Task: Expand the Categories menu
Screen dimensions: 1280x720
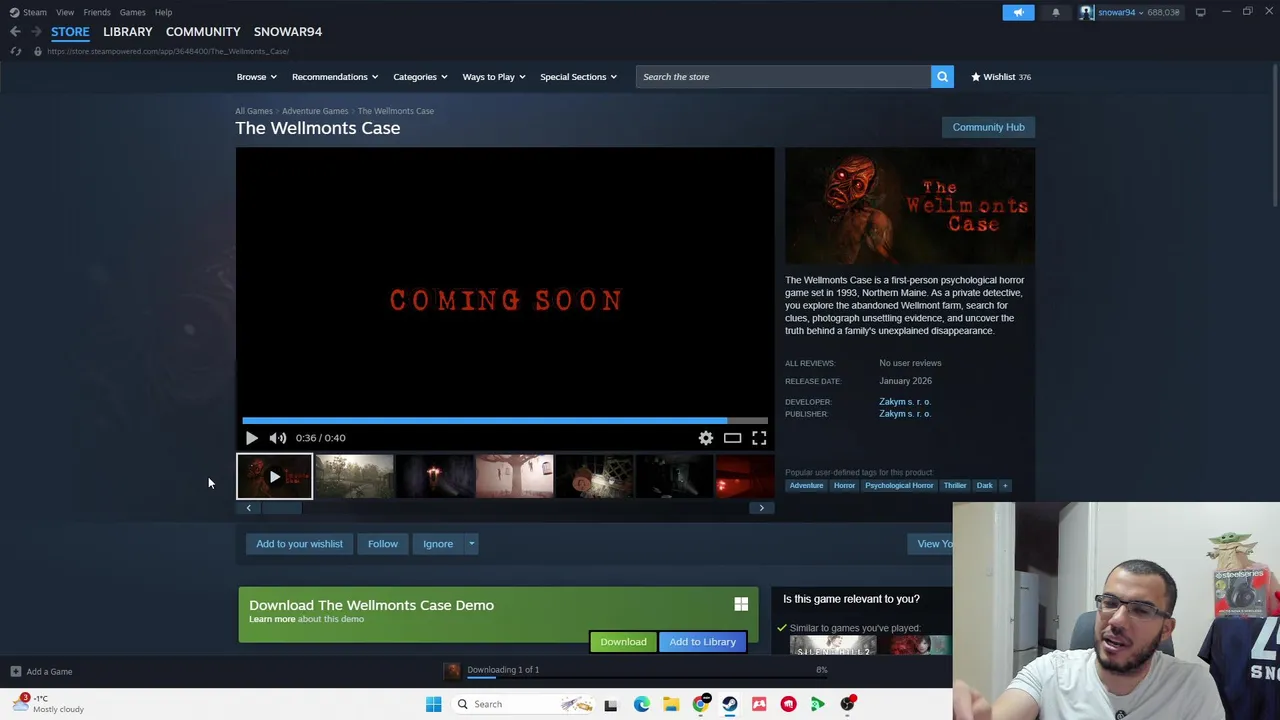Action: tap(420, 77)
